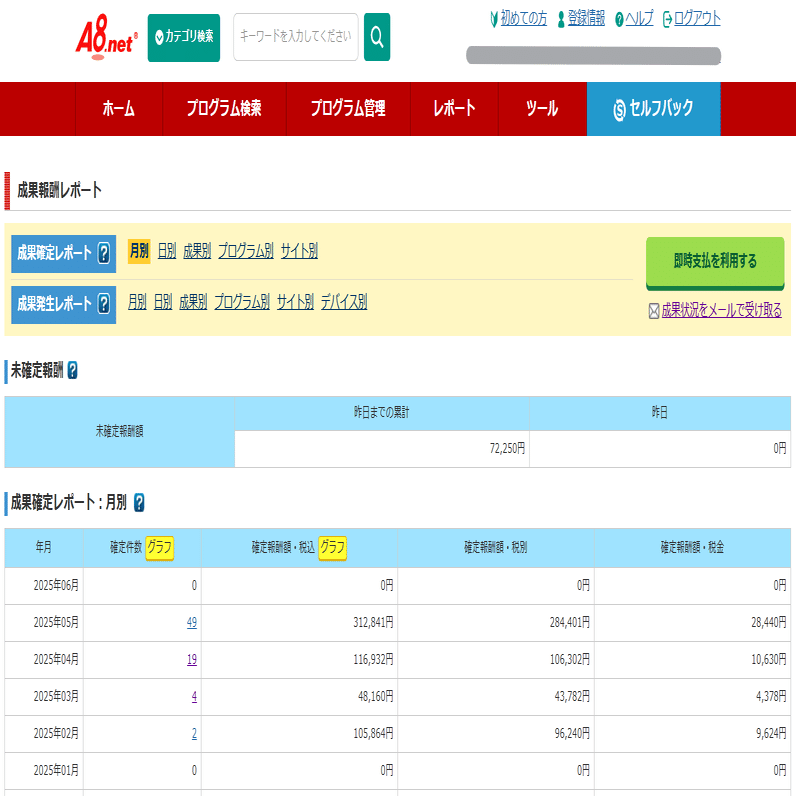Select サイト別 under 成果確定レポート
The width and height of the screenshot is (796, 796).
(300, 251)
